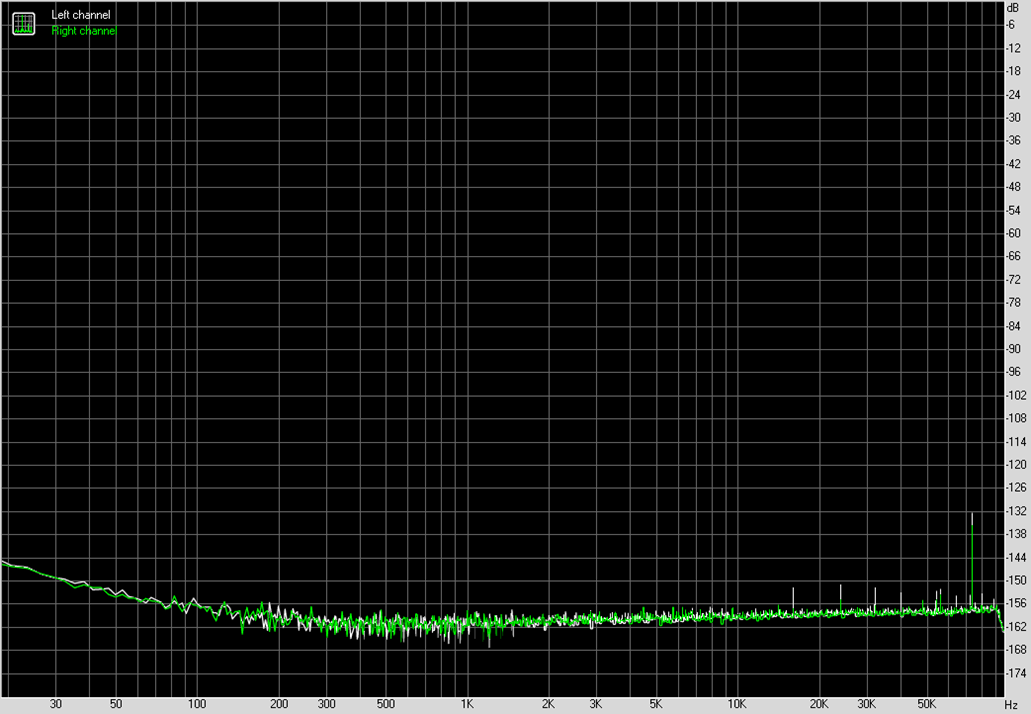Click the -60 dB axis label

[1013, 233]
